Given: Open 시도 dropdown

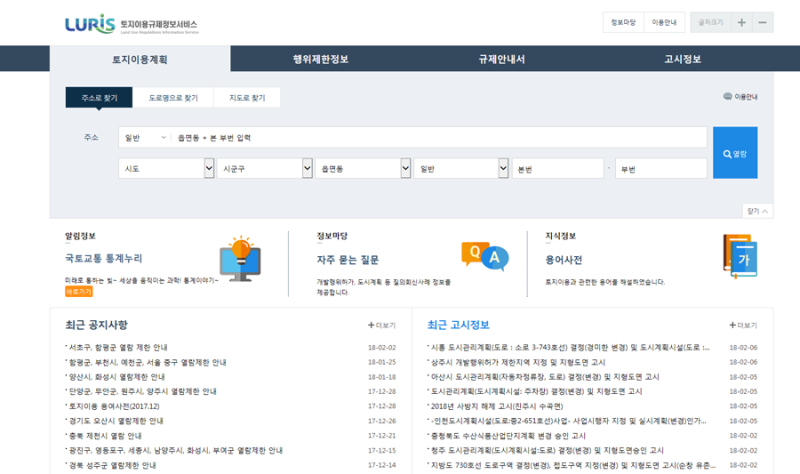Looking at the screenshot, I should (x=166, y=168).
